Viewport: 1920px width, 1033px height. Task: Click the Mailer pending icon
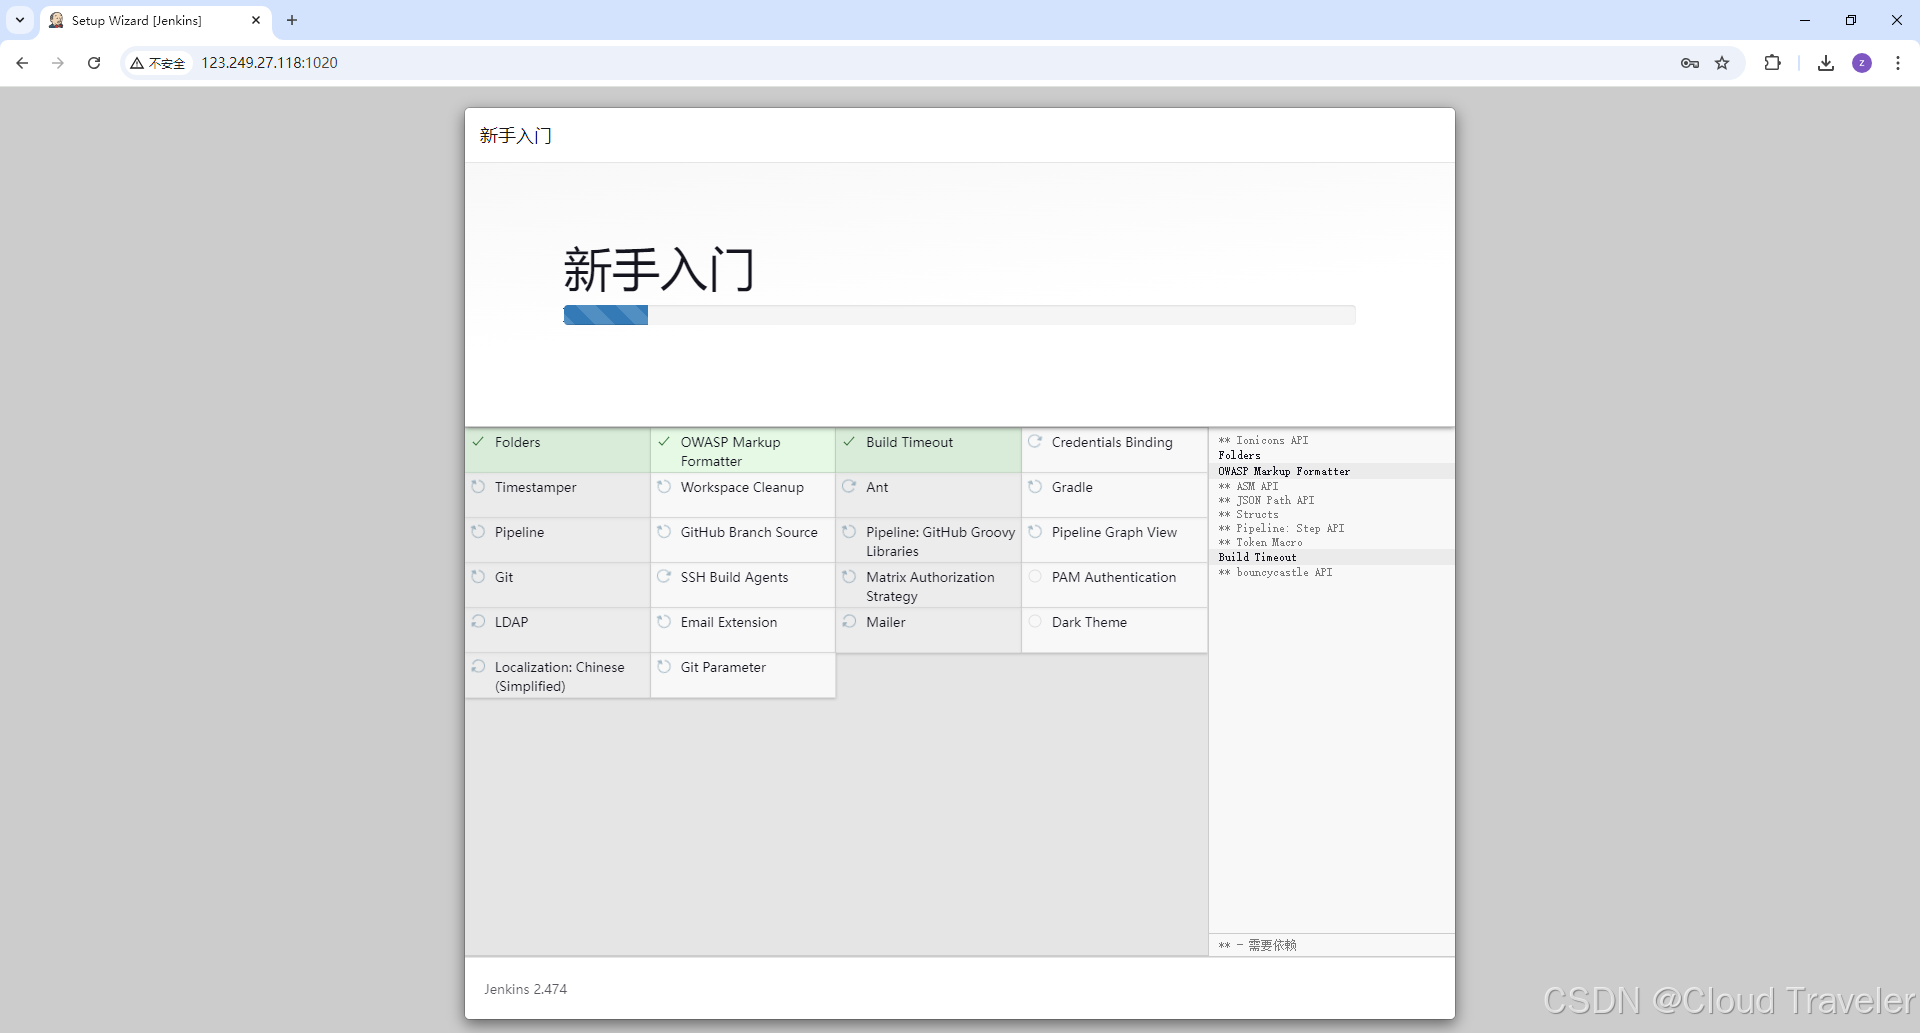(849, 621)
